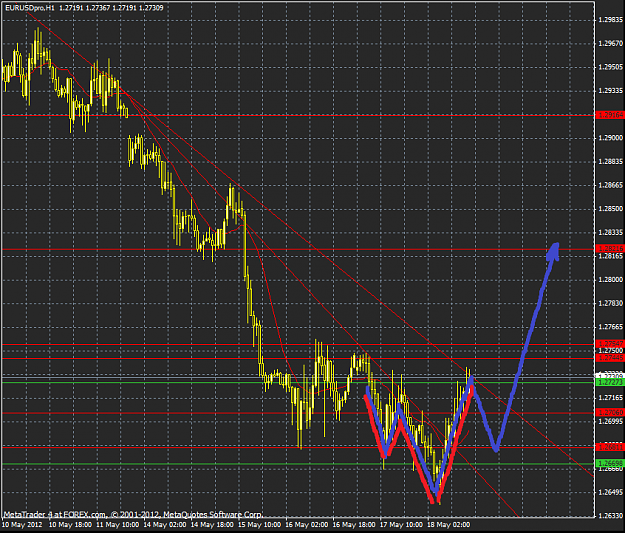Click the 16 May 02:00 time label

coord(307,524)
